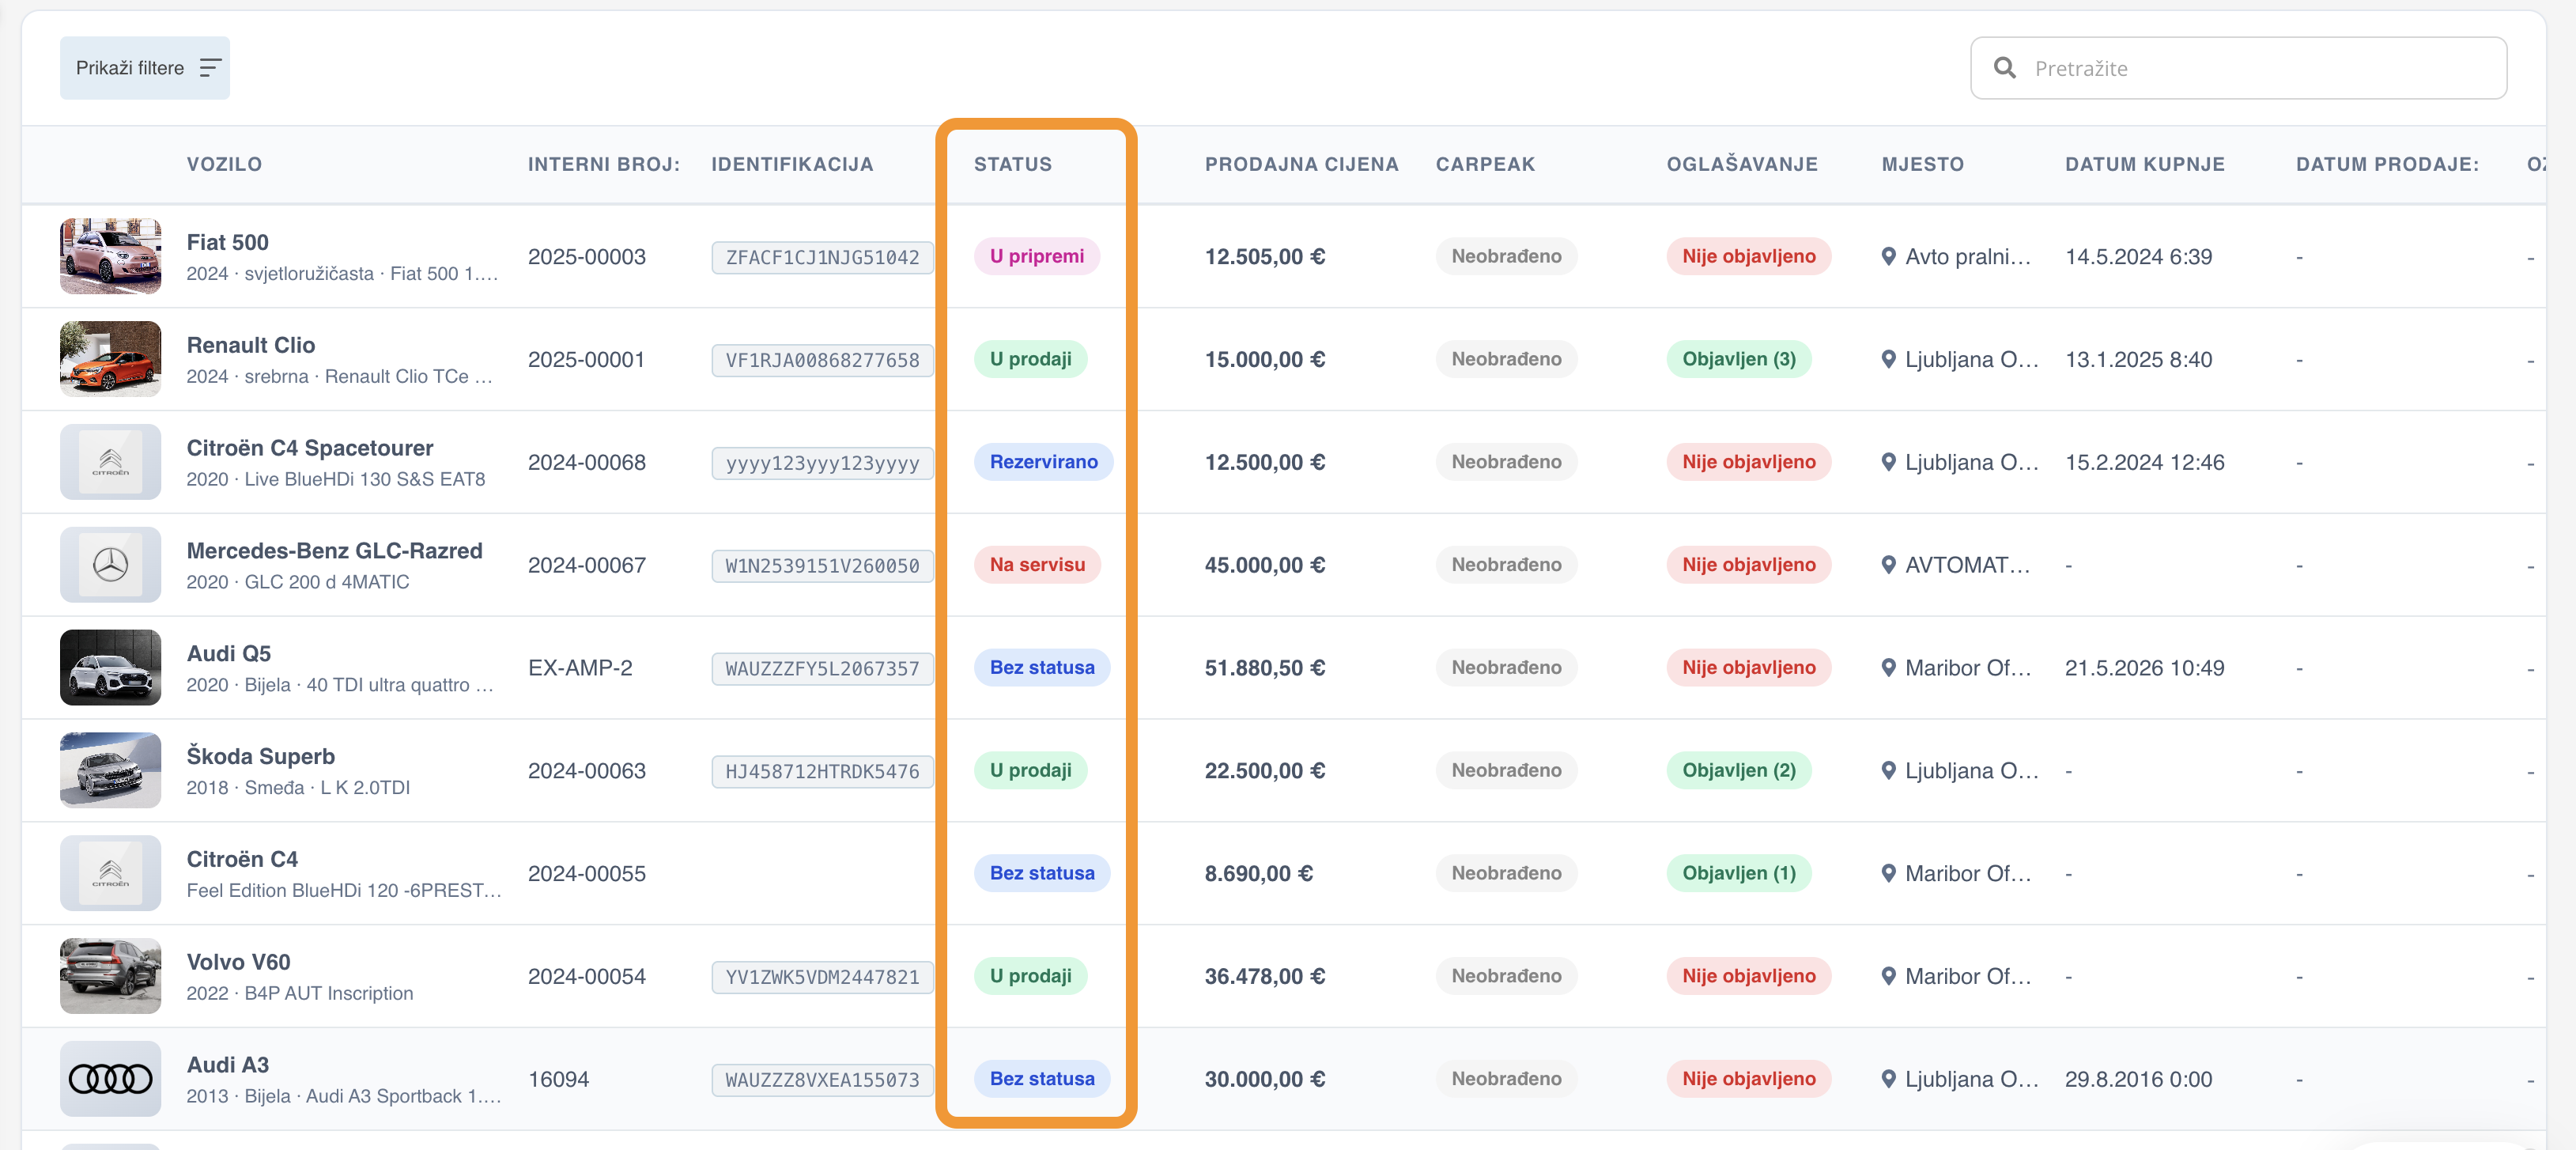2576x1150 pixels.
Task: Click Neobrađeno badge in Fiat 500 row
Action: [x=1506, y=256]
